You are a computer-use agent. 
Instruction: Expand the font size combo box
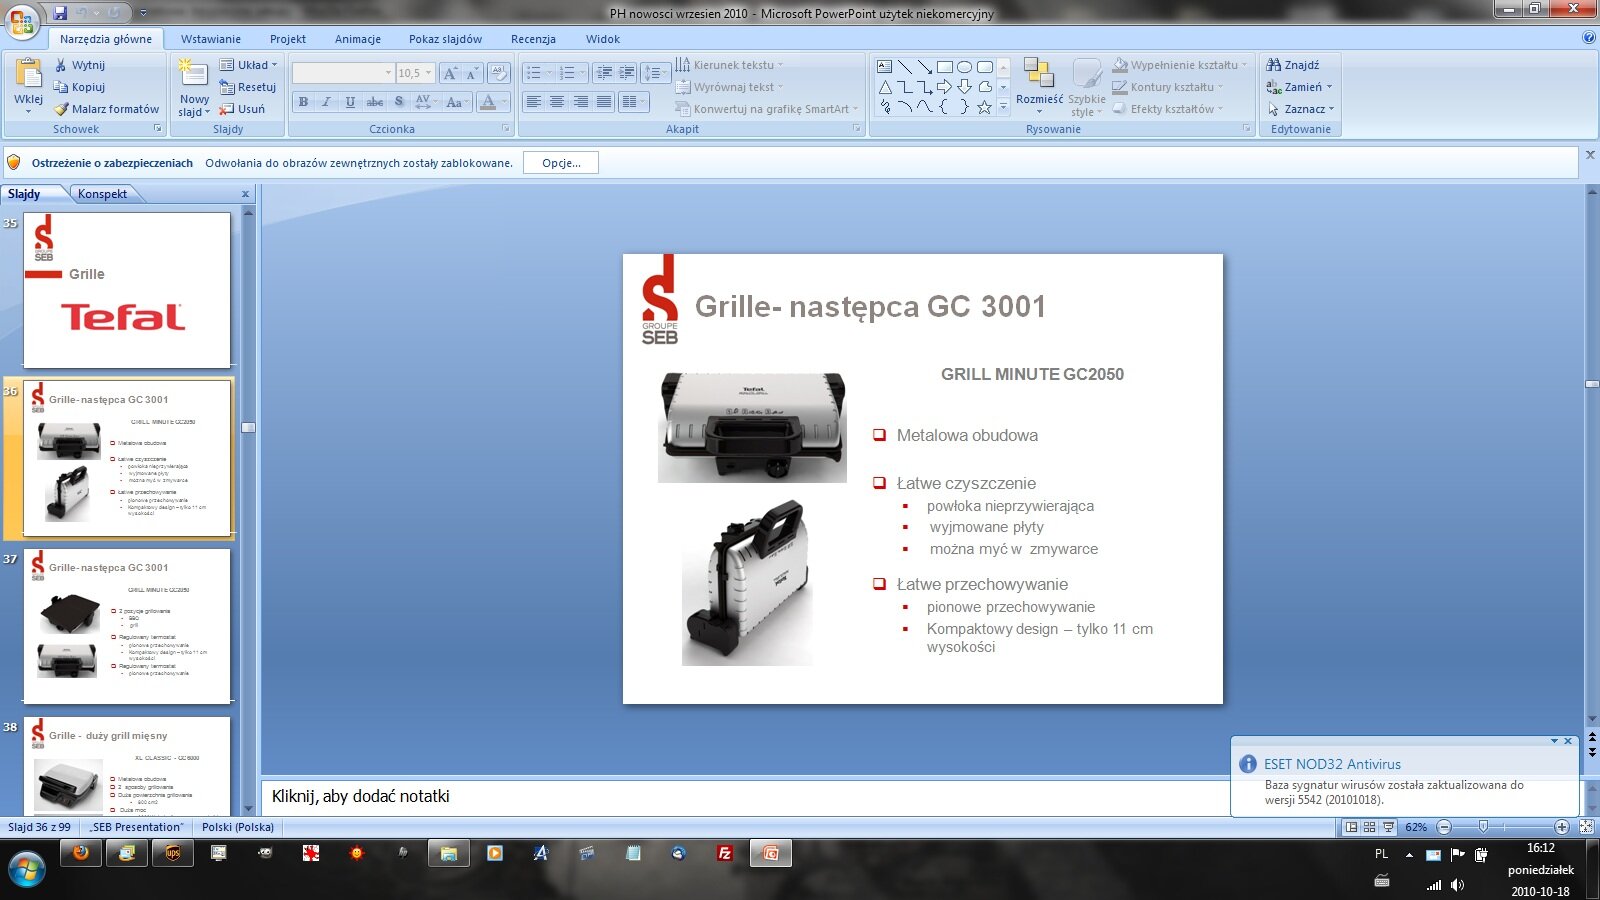pyautogui.click(x=428, y=73)
